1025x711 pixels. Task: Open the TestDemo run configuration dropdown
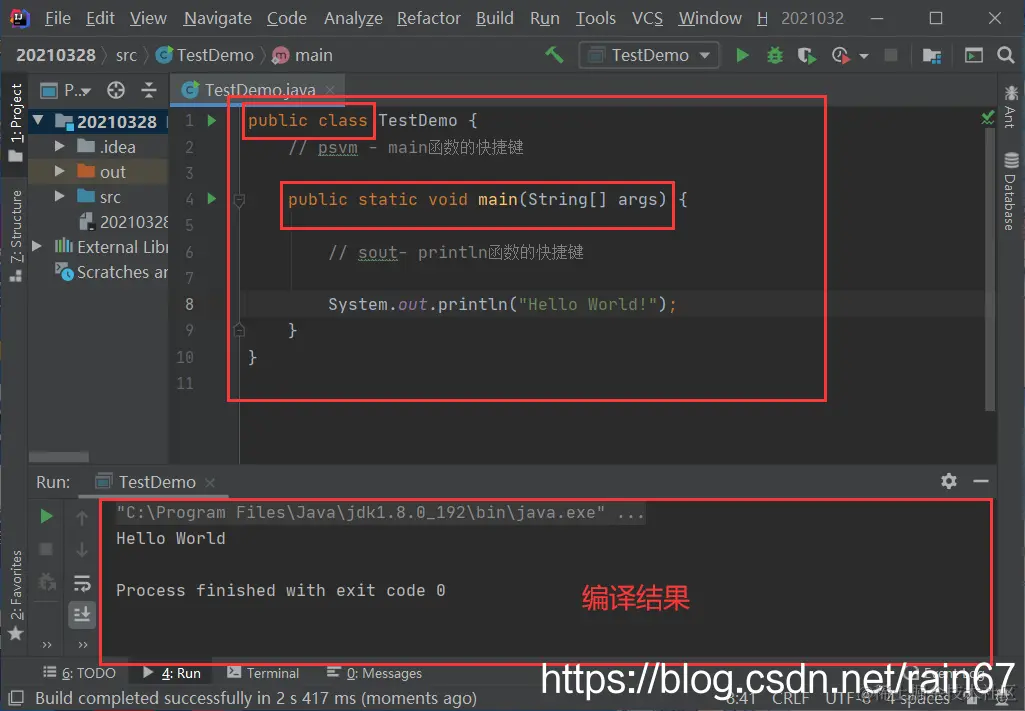click(649, 55)
